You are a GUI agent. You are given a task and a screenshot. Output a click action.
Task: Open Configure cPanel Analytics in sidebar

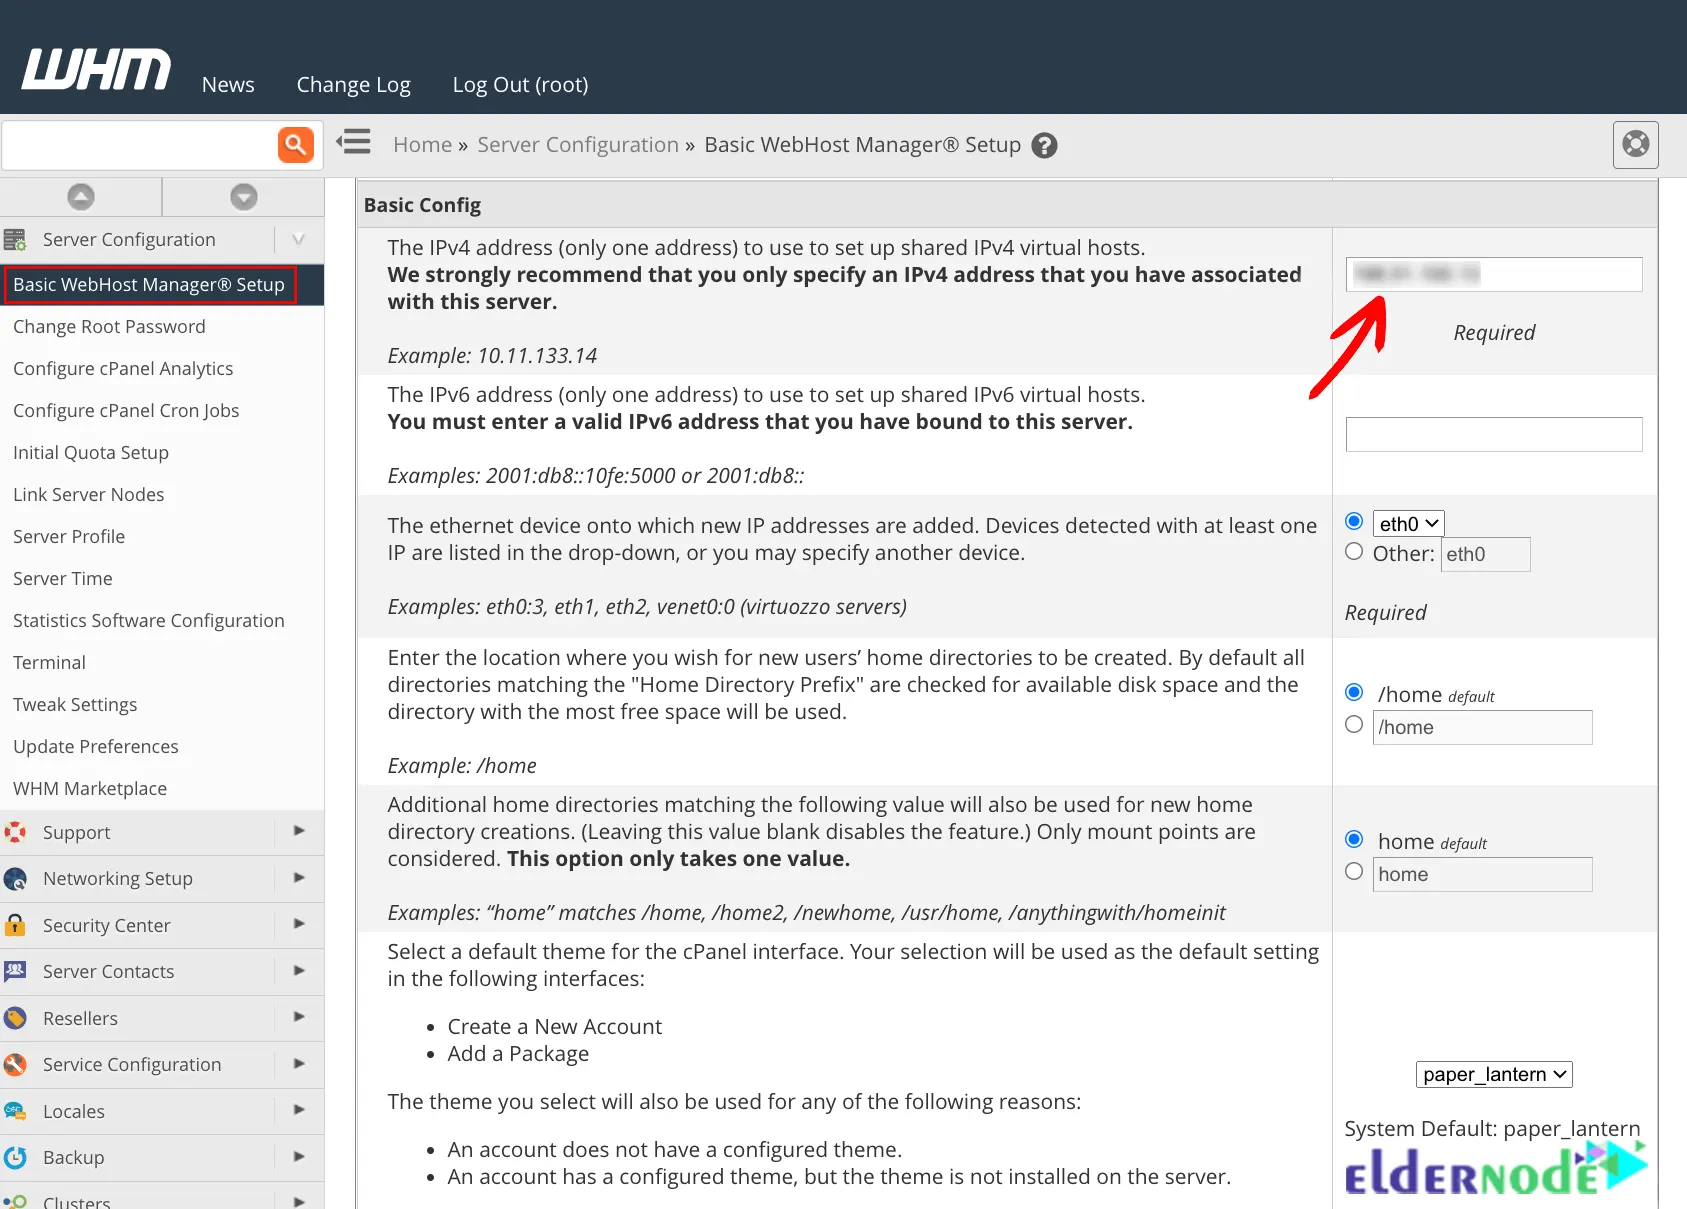click(123, 369)
